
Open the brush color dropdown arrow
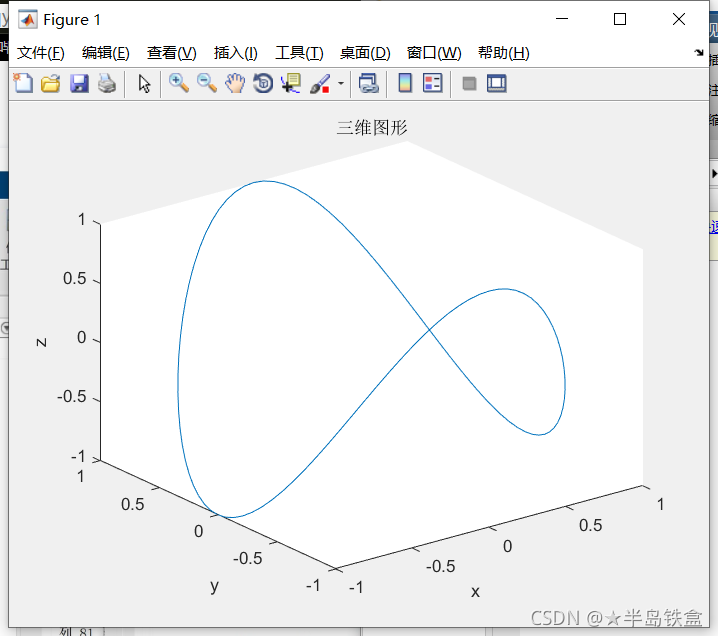pyautogui.click(x=341, y=84)
